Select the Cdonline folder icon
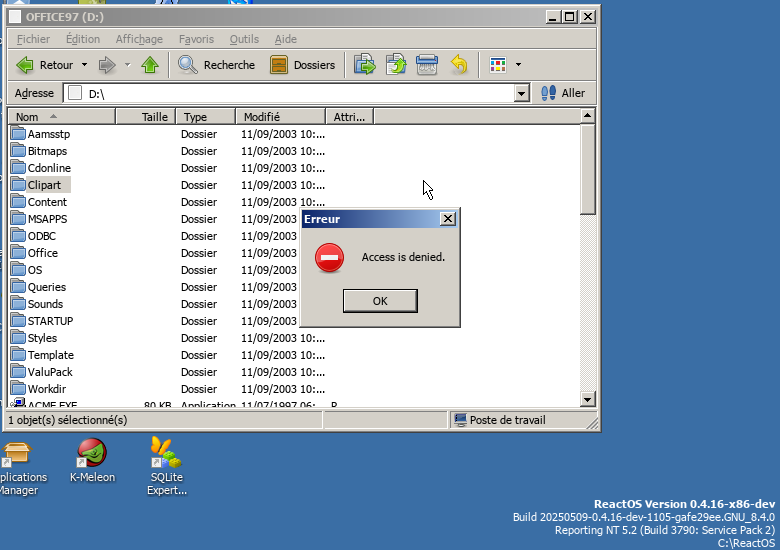This screenshot has width=780, height=550. [18, 167]
